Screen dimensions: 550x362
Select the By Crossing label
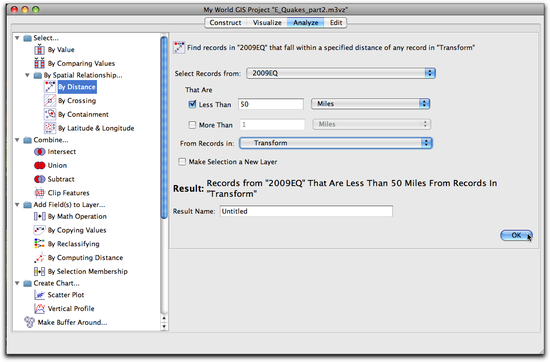(x=77, y=101)
